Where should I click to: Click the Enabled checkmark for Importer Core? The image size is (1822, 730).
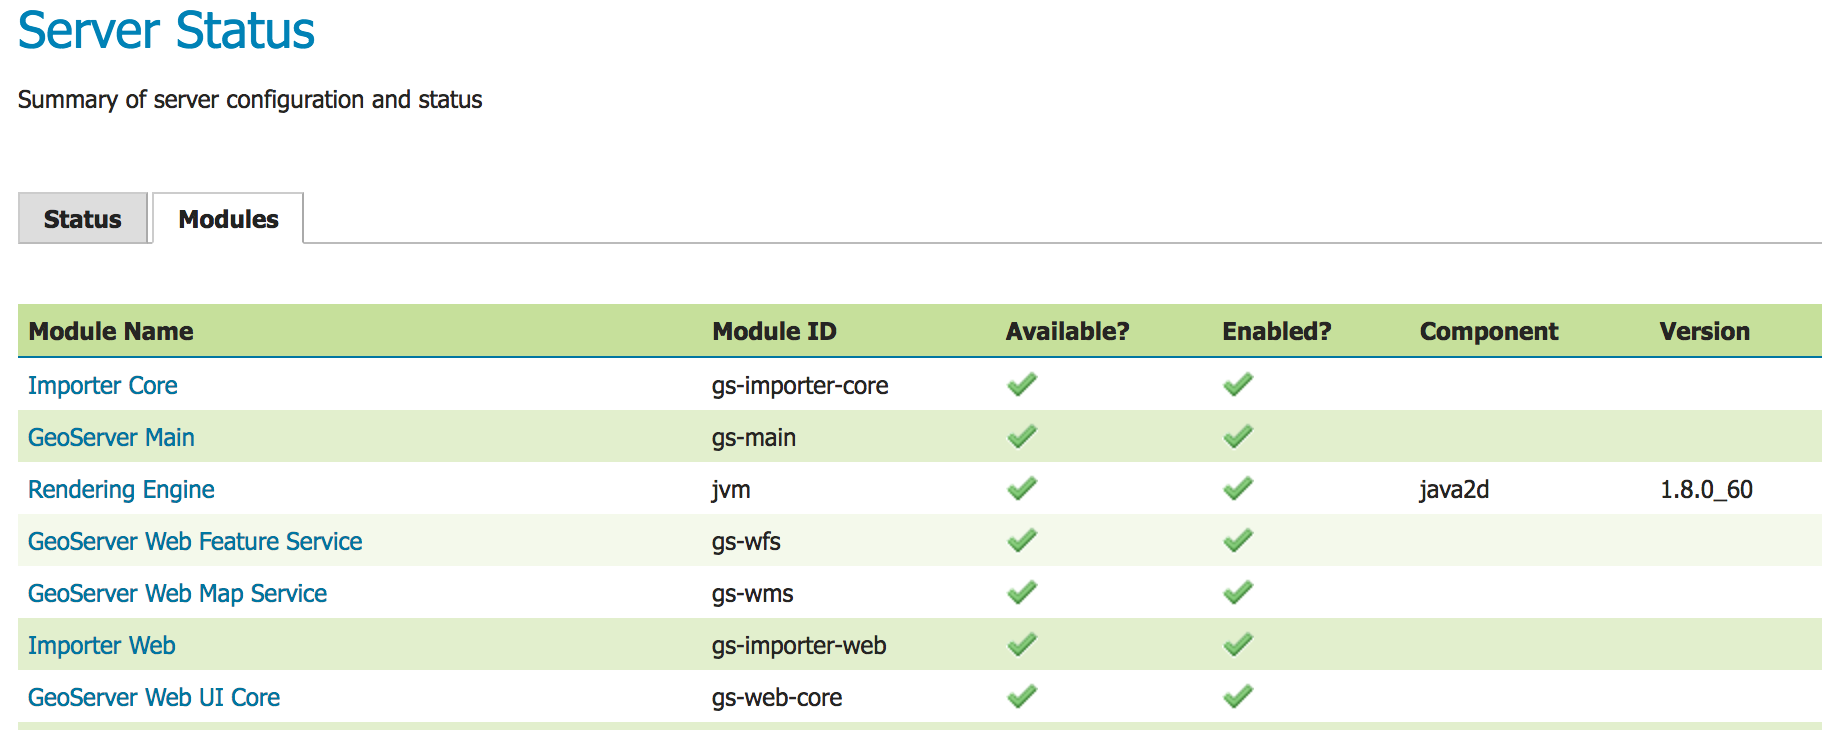click(x=1238, y=385)
